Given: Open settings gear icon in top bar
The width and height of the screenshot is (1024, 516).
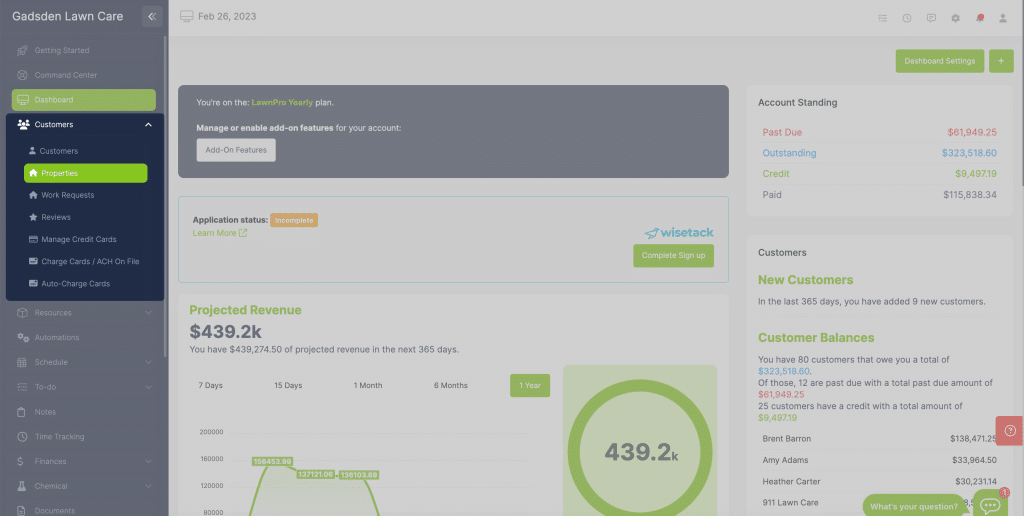Looking at the screenshot, I should click(x=955, y=18).
